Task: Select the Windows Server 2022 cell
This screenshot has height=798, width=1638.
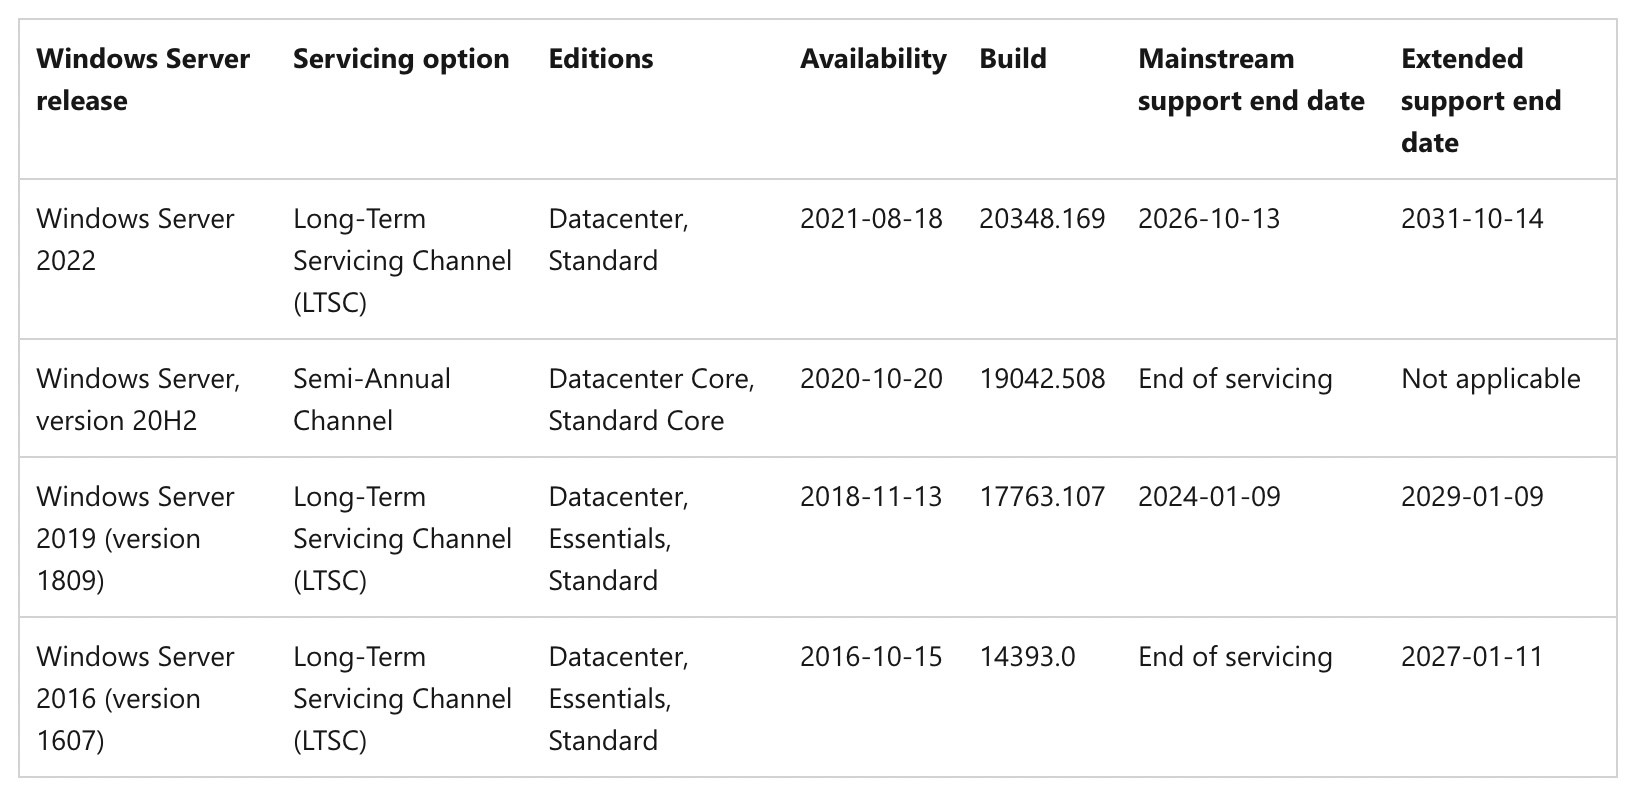Action: 135,240
